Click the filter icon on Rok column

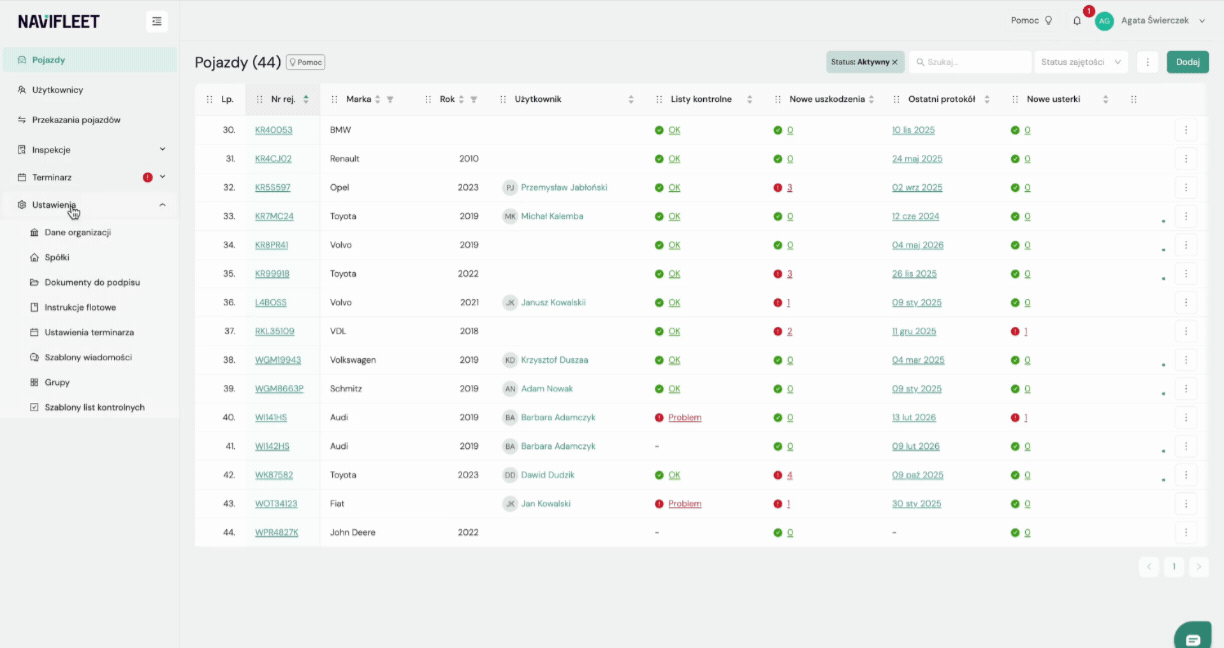[x=473, y=99]
